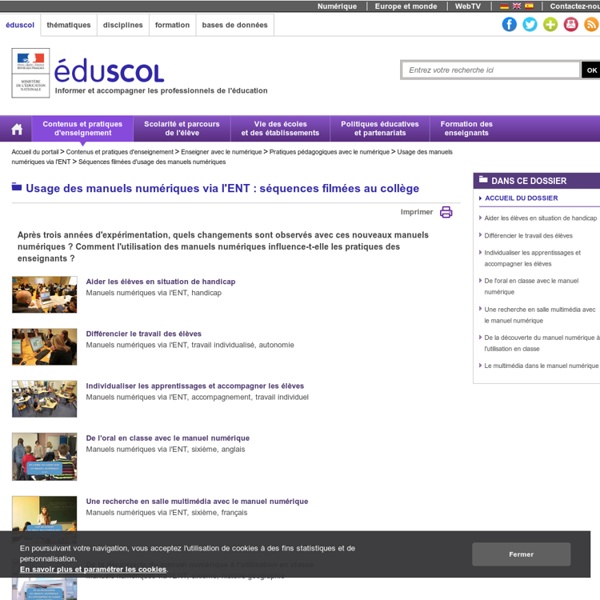Open the formation tab
600x600 pixels.
[x=172, y=25]
